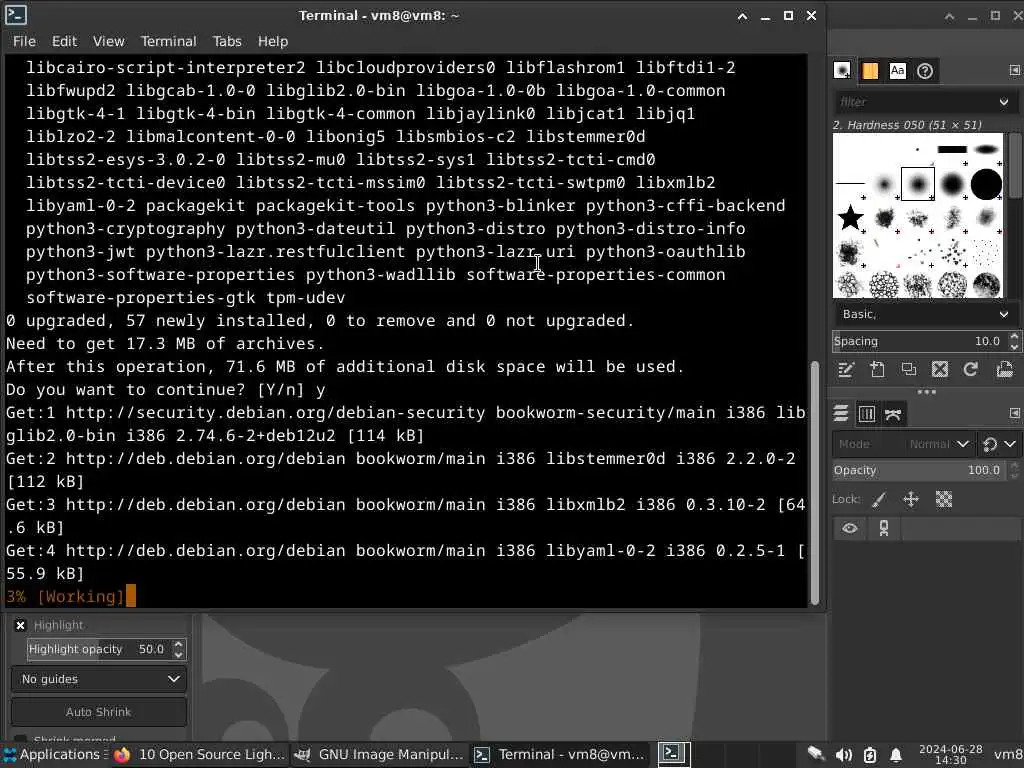Click the layer Opacity slider
1024x768 pixels.
pyautogui.click(x=920, y=470)
